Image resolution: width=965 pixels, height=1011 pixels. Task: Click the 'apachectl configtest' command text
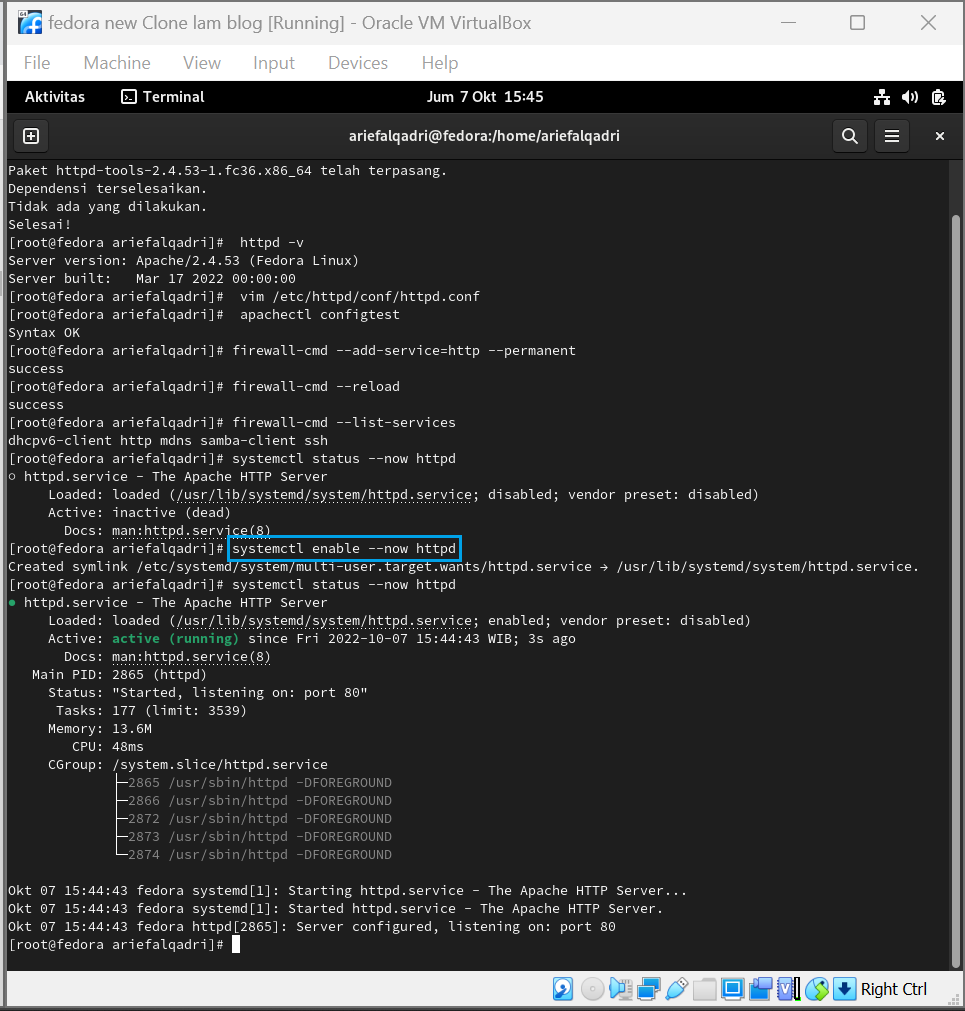coord(320,315)
